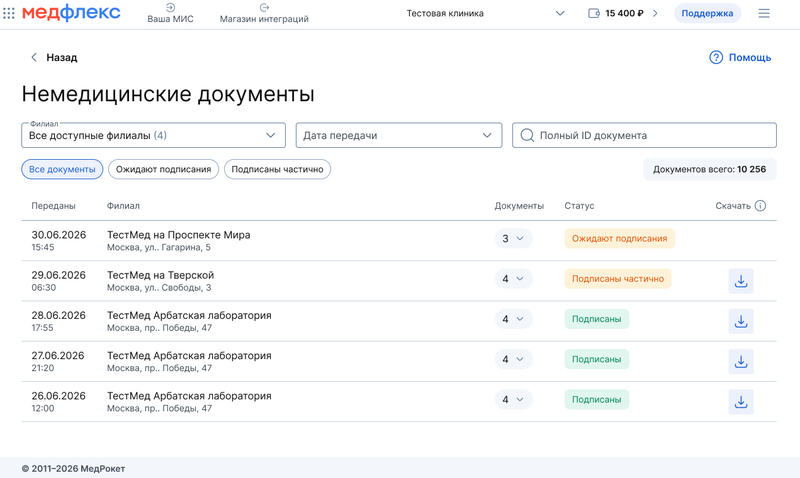Go to Ваша МИС
This screenshot has height=478, width=800.
[170, 13]
